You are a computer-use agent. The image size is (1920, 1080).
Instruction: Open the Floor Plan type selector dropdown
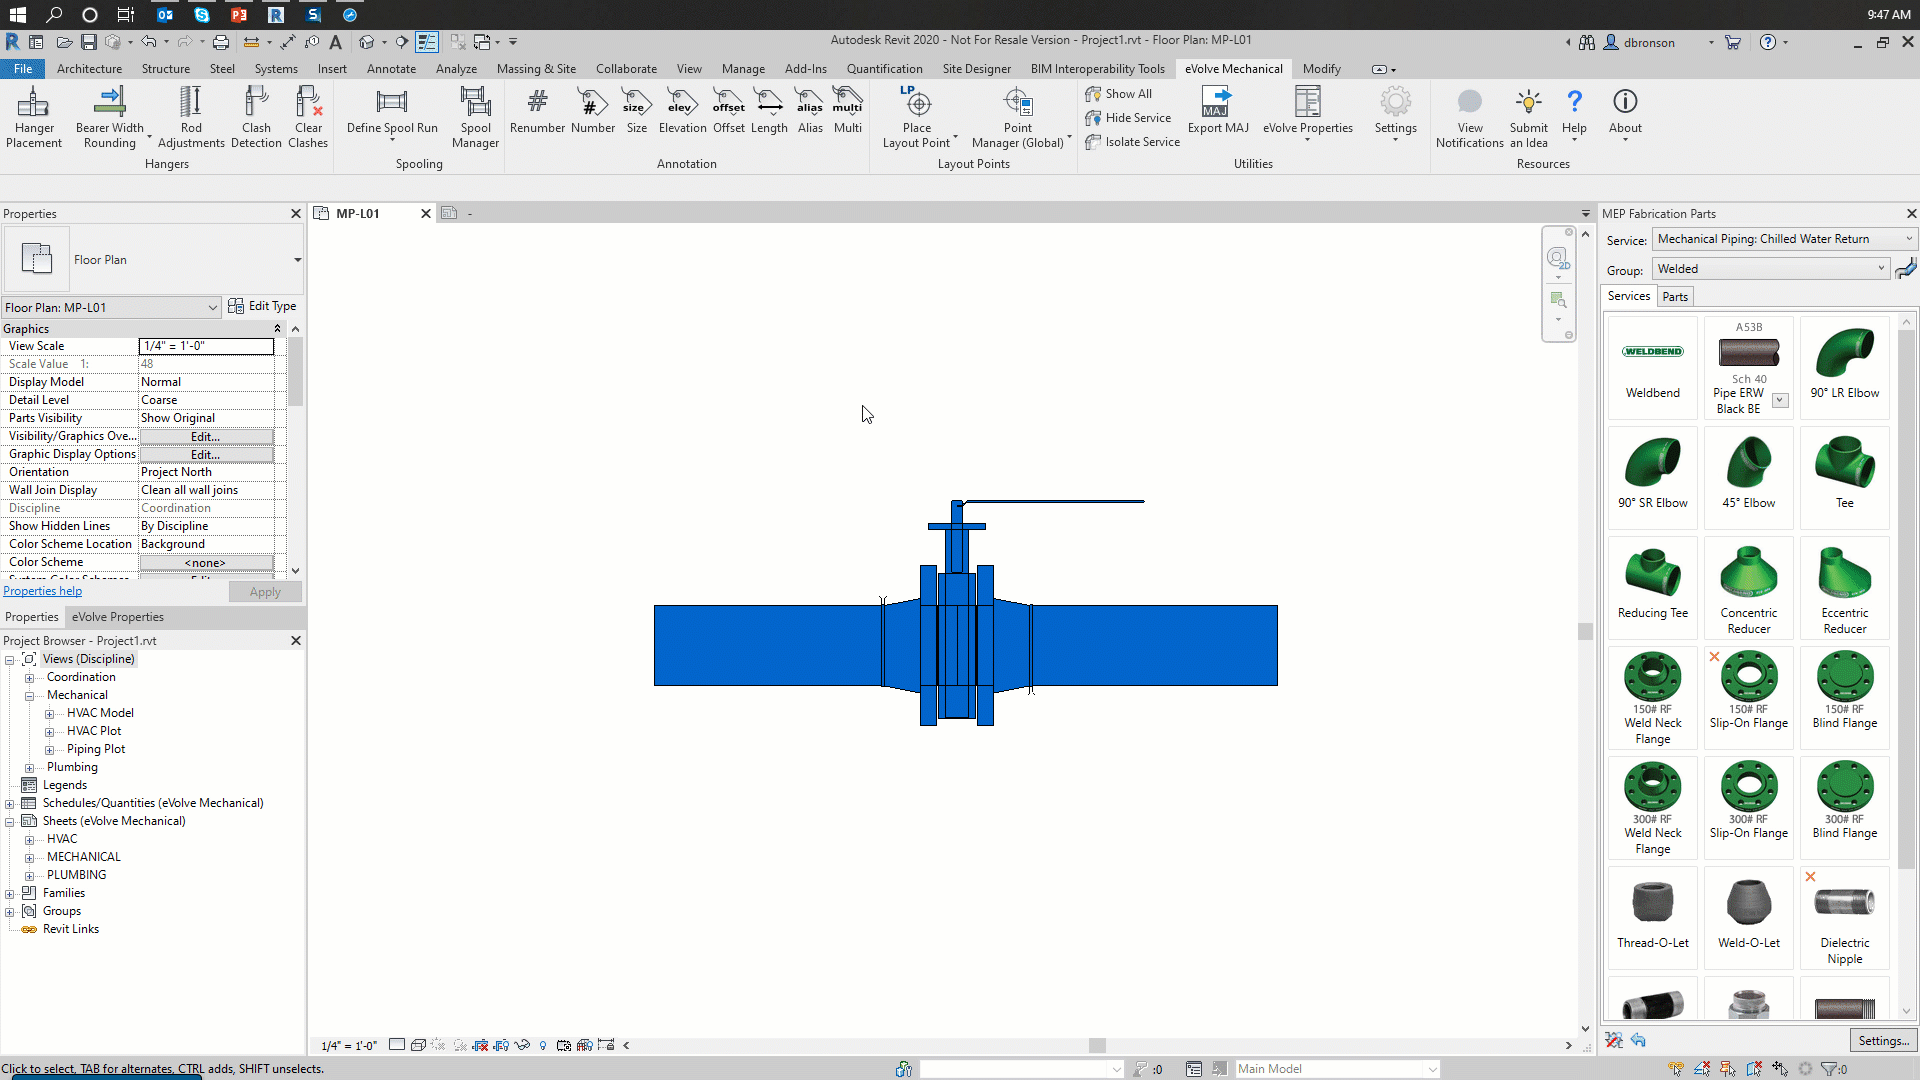297,260
